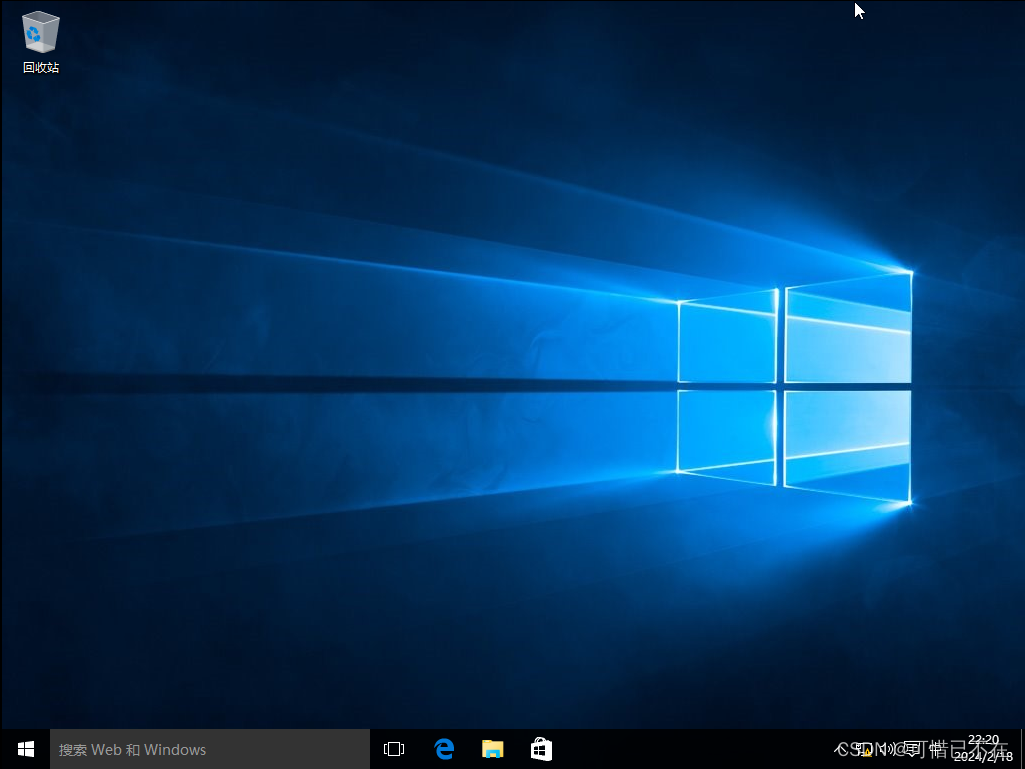Viewport: 1025px width, 769px height.
Task: Open the volume speaker tray icon
Action: [888, 749]
